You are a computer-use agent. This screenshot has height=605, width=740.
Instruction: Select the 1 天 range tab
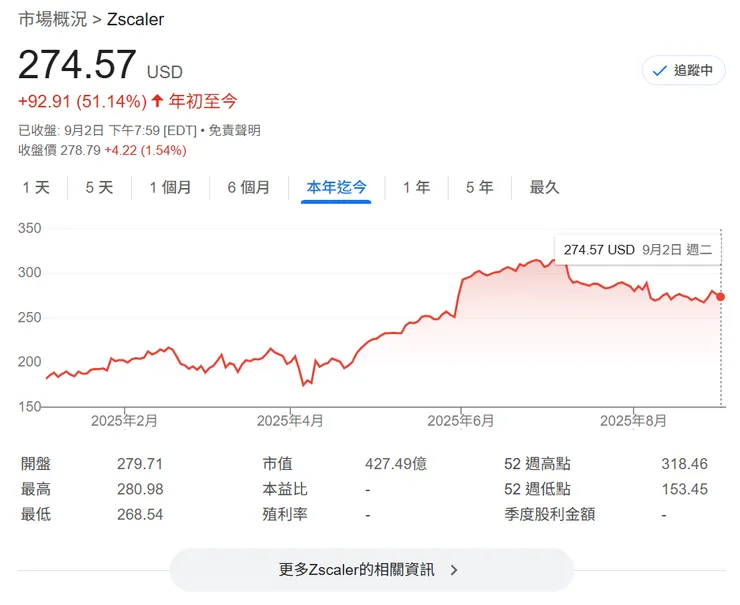[x=36, y=187]
